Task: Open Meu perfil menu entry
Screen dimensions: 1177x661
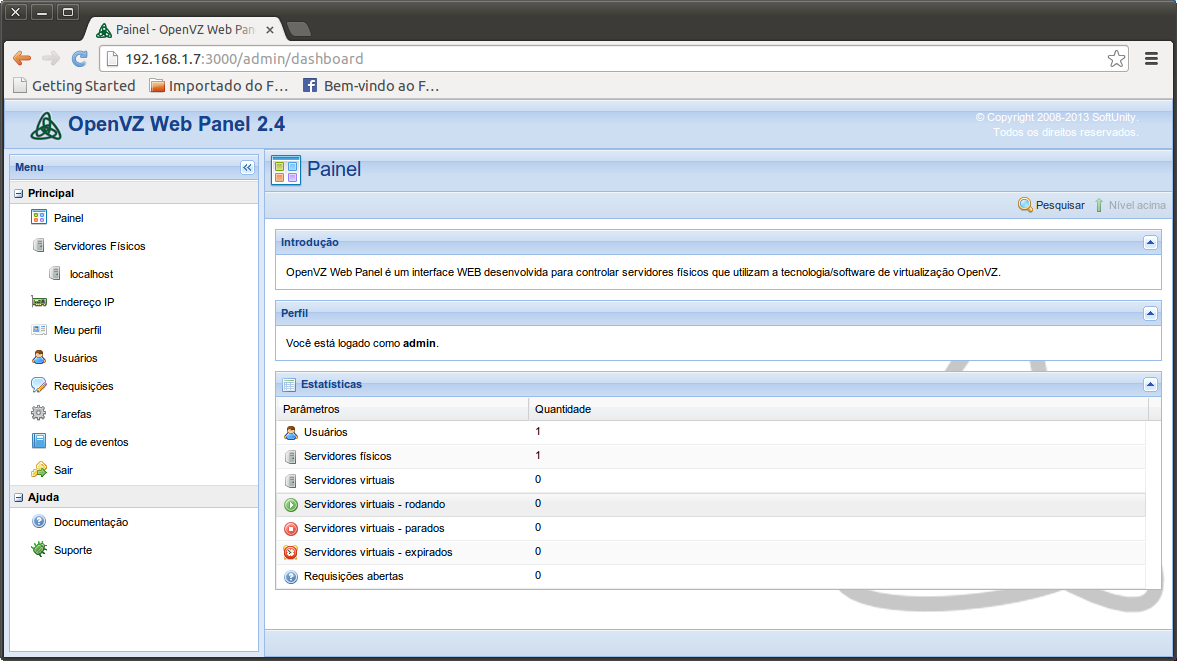Action: click(x=77, y=330)
